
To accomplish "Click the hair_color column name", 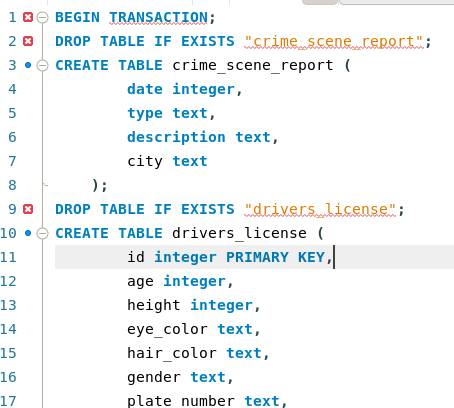I will point(172,353).
